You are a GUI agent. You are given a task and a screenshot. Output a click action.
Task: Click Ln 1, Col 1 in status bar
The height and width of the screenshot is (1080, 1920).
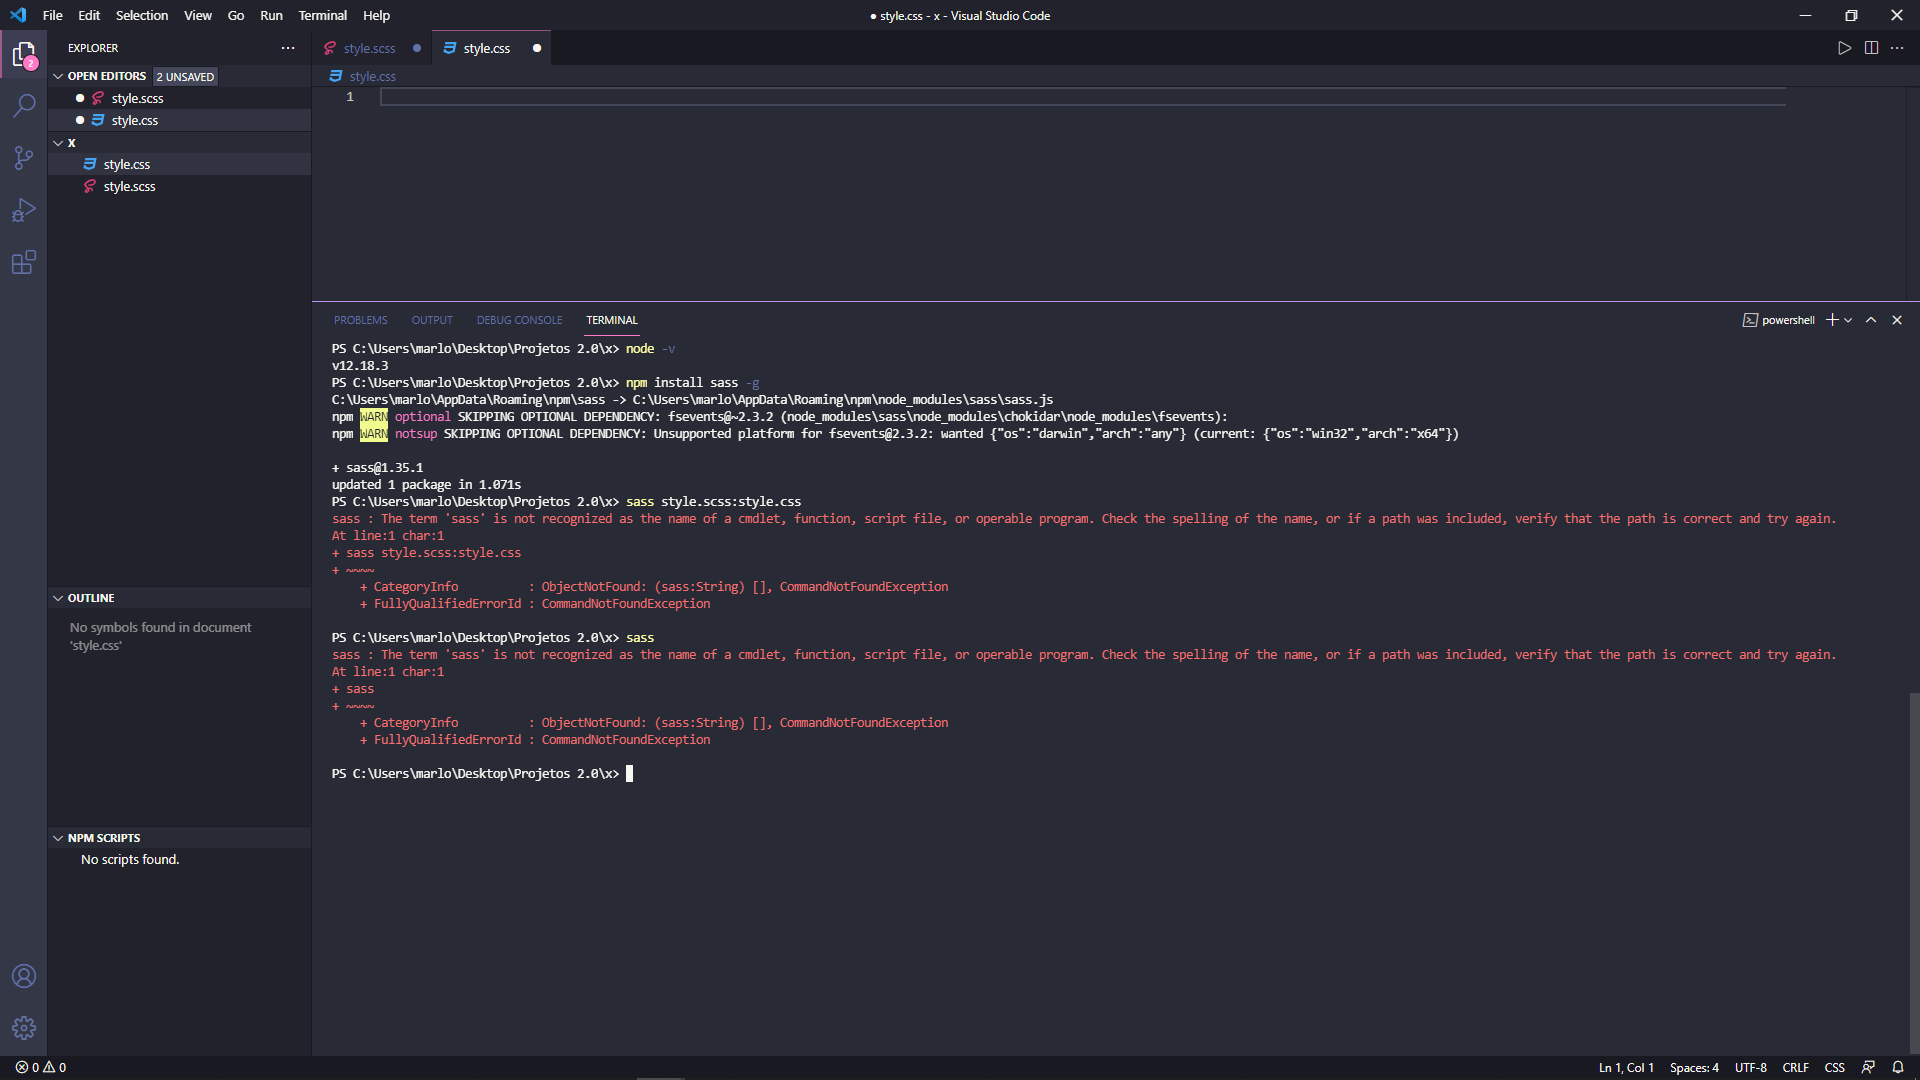[1626, 1067]
